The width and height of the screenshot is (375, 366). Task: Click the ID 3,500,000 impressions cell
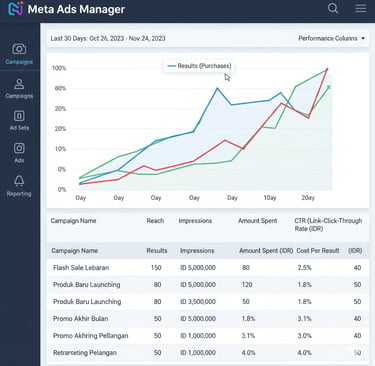[x=198, y=302]
